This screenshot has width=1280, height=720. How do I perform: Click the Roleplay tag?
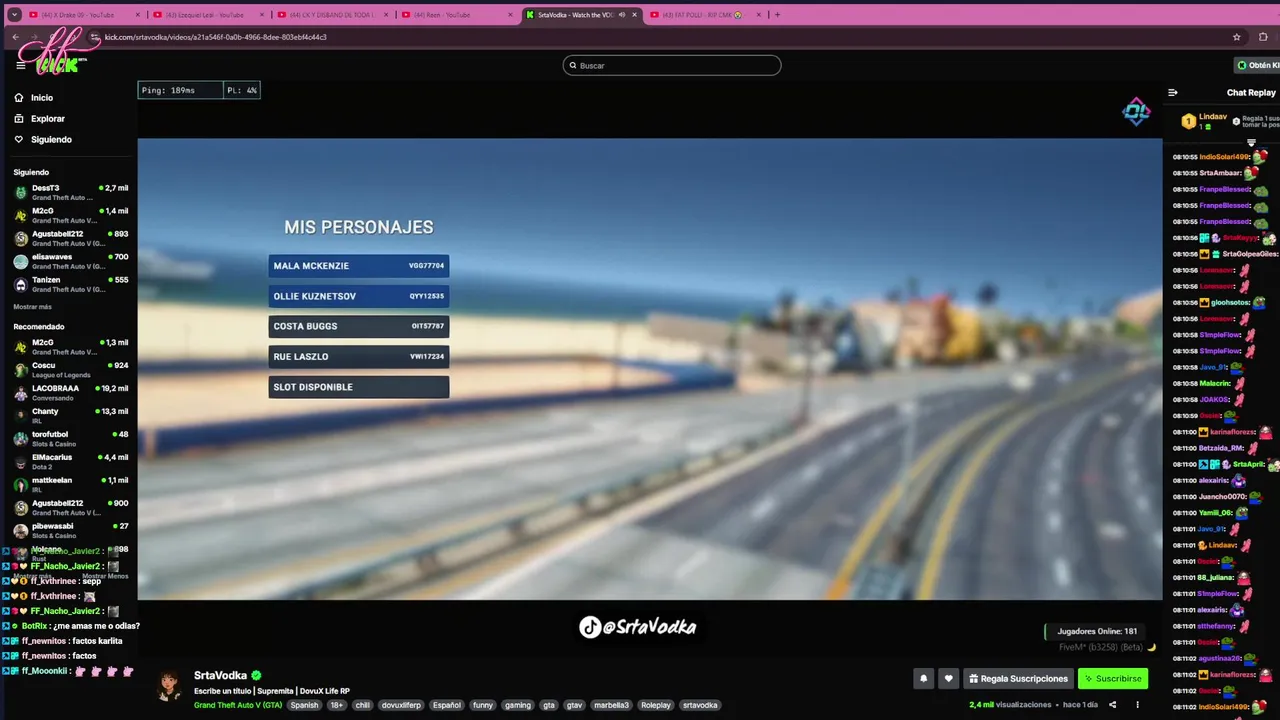coord(656,705)
